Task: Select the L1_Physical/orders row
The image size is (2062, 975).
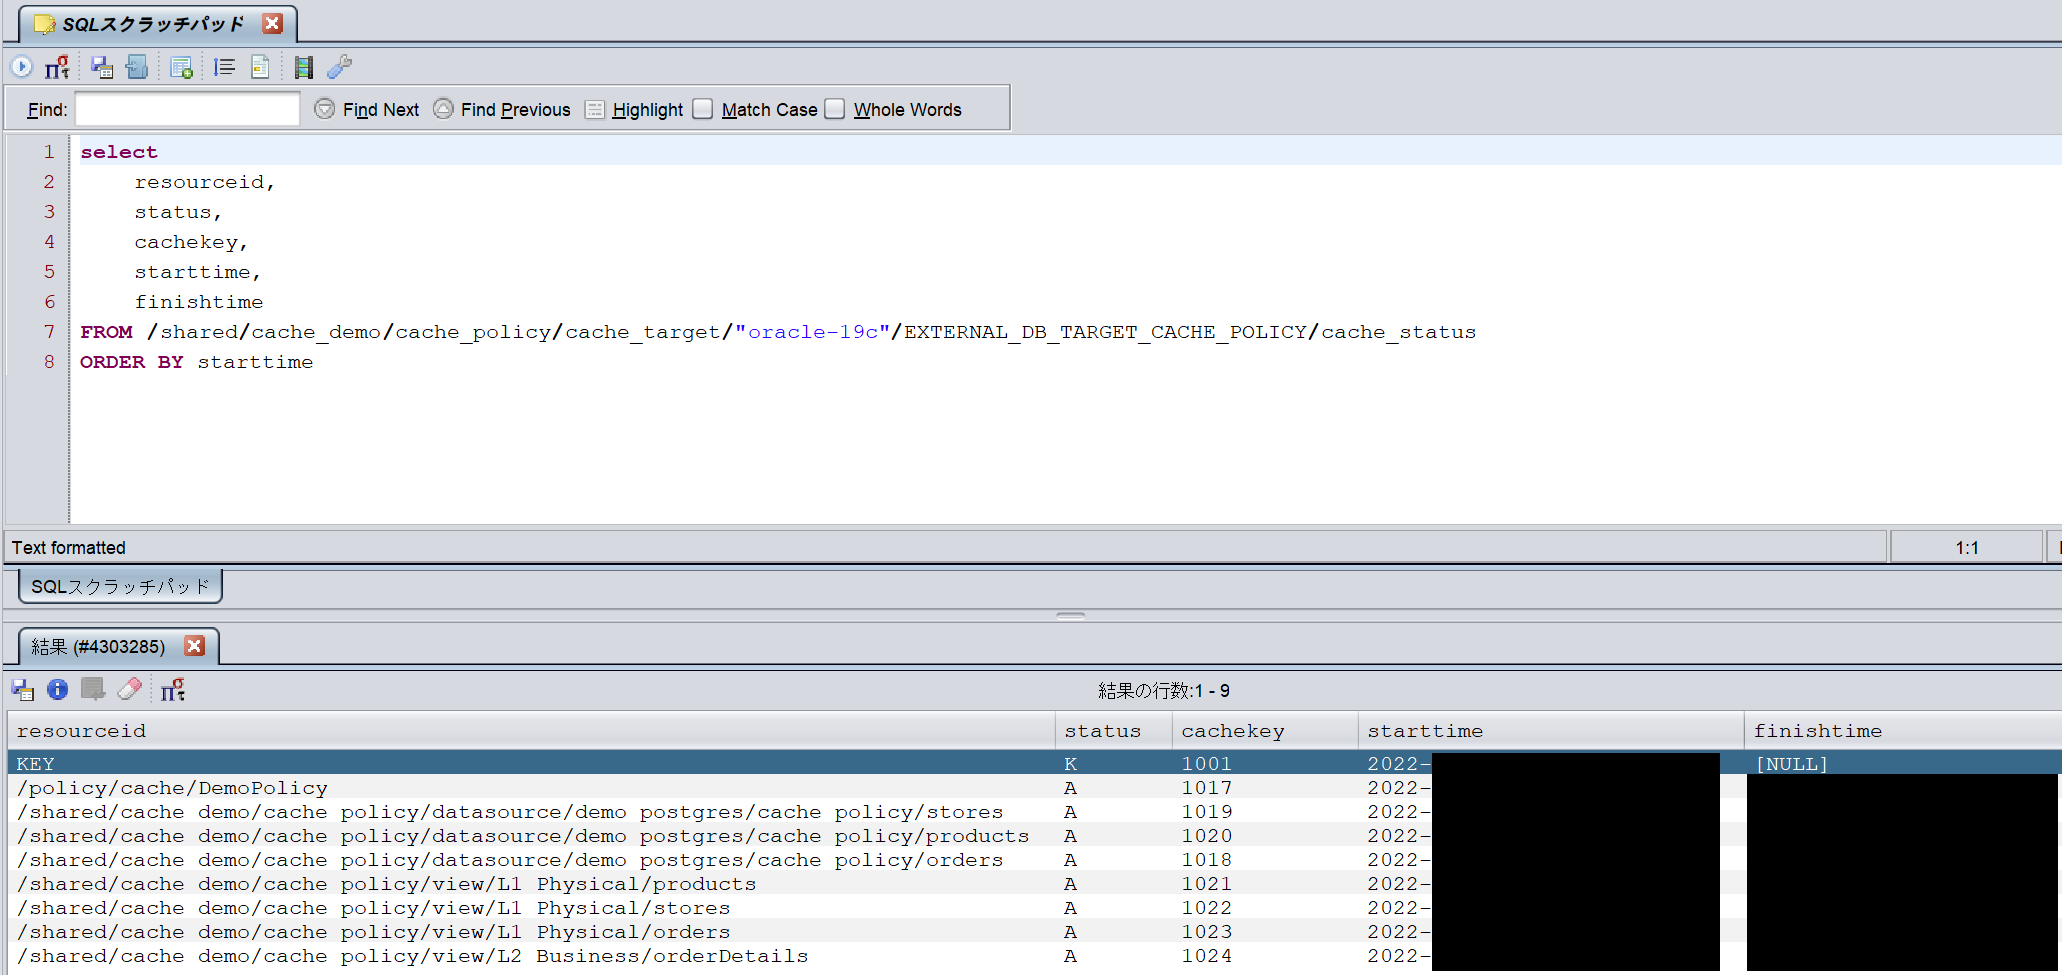Action: 1034,931
